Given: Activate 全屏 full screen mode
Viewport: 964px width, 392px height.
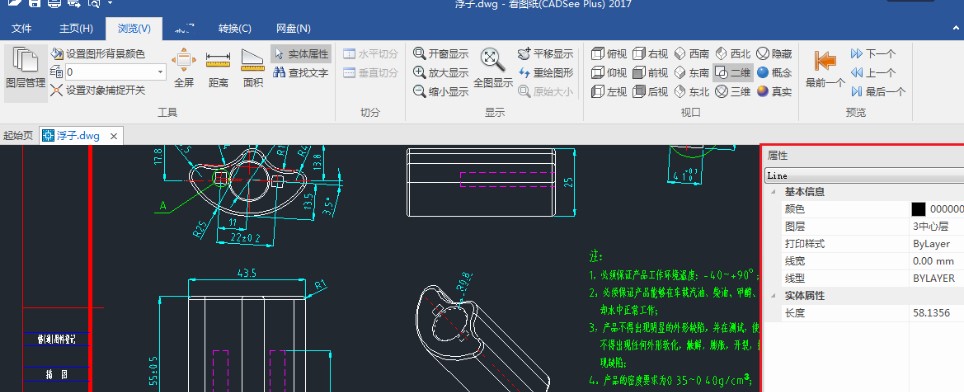Looking at the screenshot, I should pyautogui.click(x=184, y=68).
